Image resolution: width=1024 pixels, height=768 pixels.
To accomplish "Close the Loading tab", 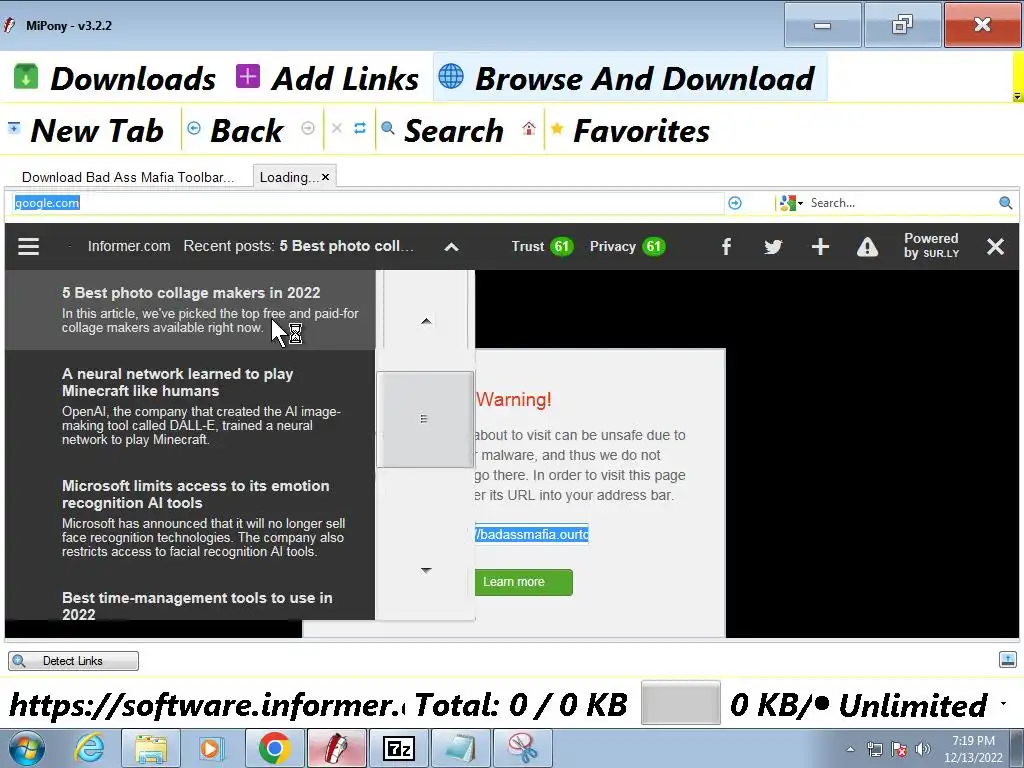I will coord(325,177).
